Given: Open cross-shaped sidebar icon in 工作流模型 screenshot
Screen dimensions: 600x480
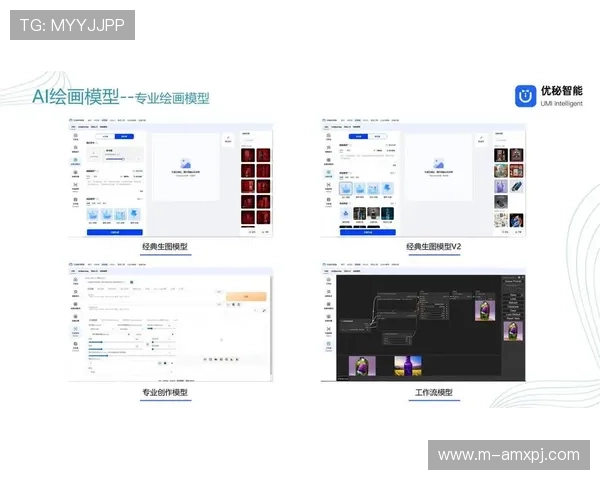Looking at the screenshot, I should (x=329, y=330).
